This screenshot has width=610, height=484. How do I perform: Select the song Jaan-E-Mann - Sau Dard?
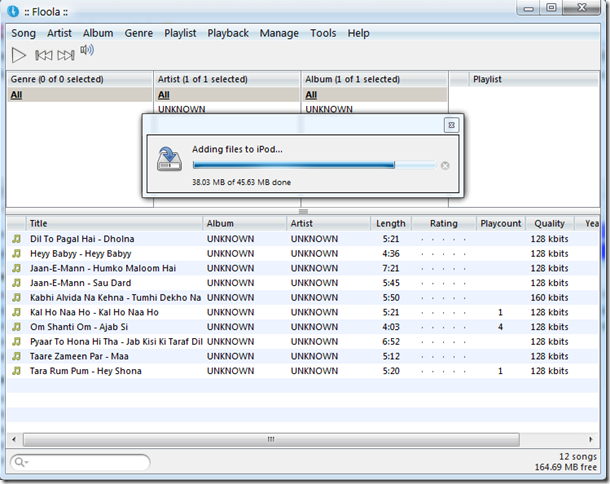(302, 282)
